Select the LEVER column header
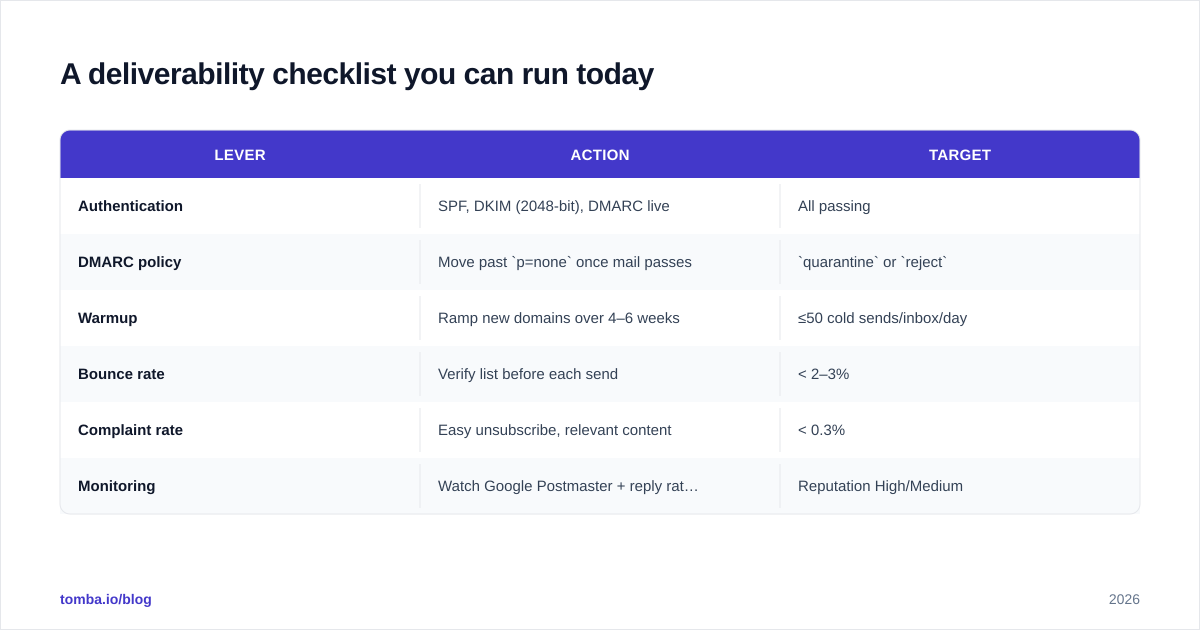1200x630 pixels. pyautogui.click(x=240, y=155)
